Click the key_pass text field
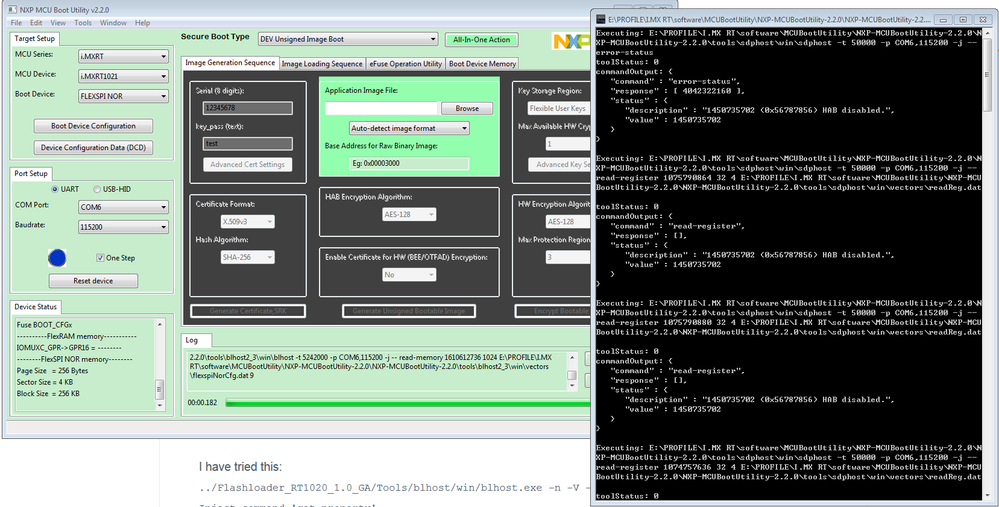Screen dimensions: 999x507 pos(248,144)
